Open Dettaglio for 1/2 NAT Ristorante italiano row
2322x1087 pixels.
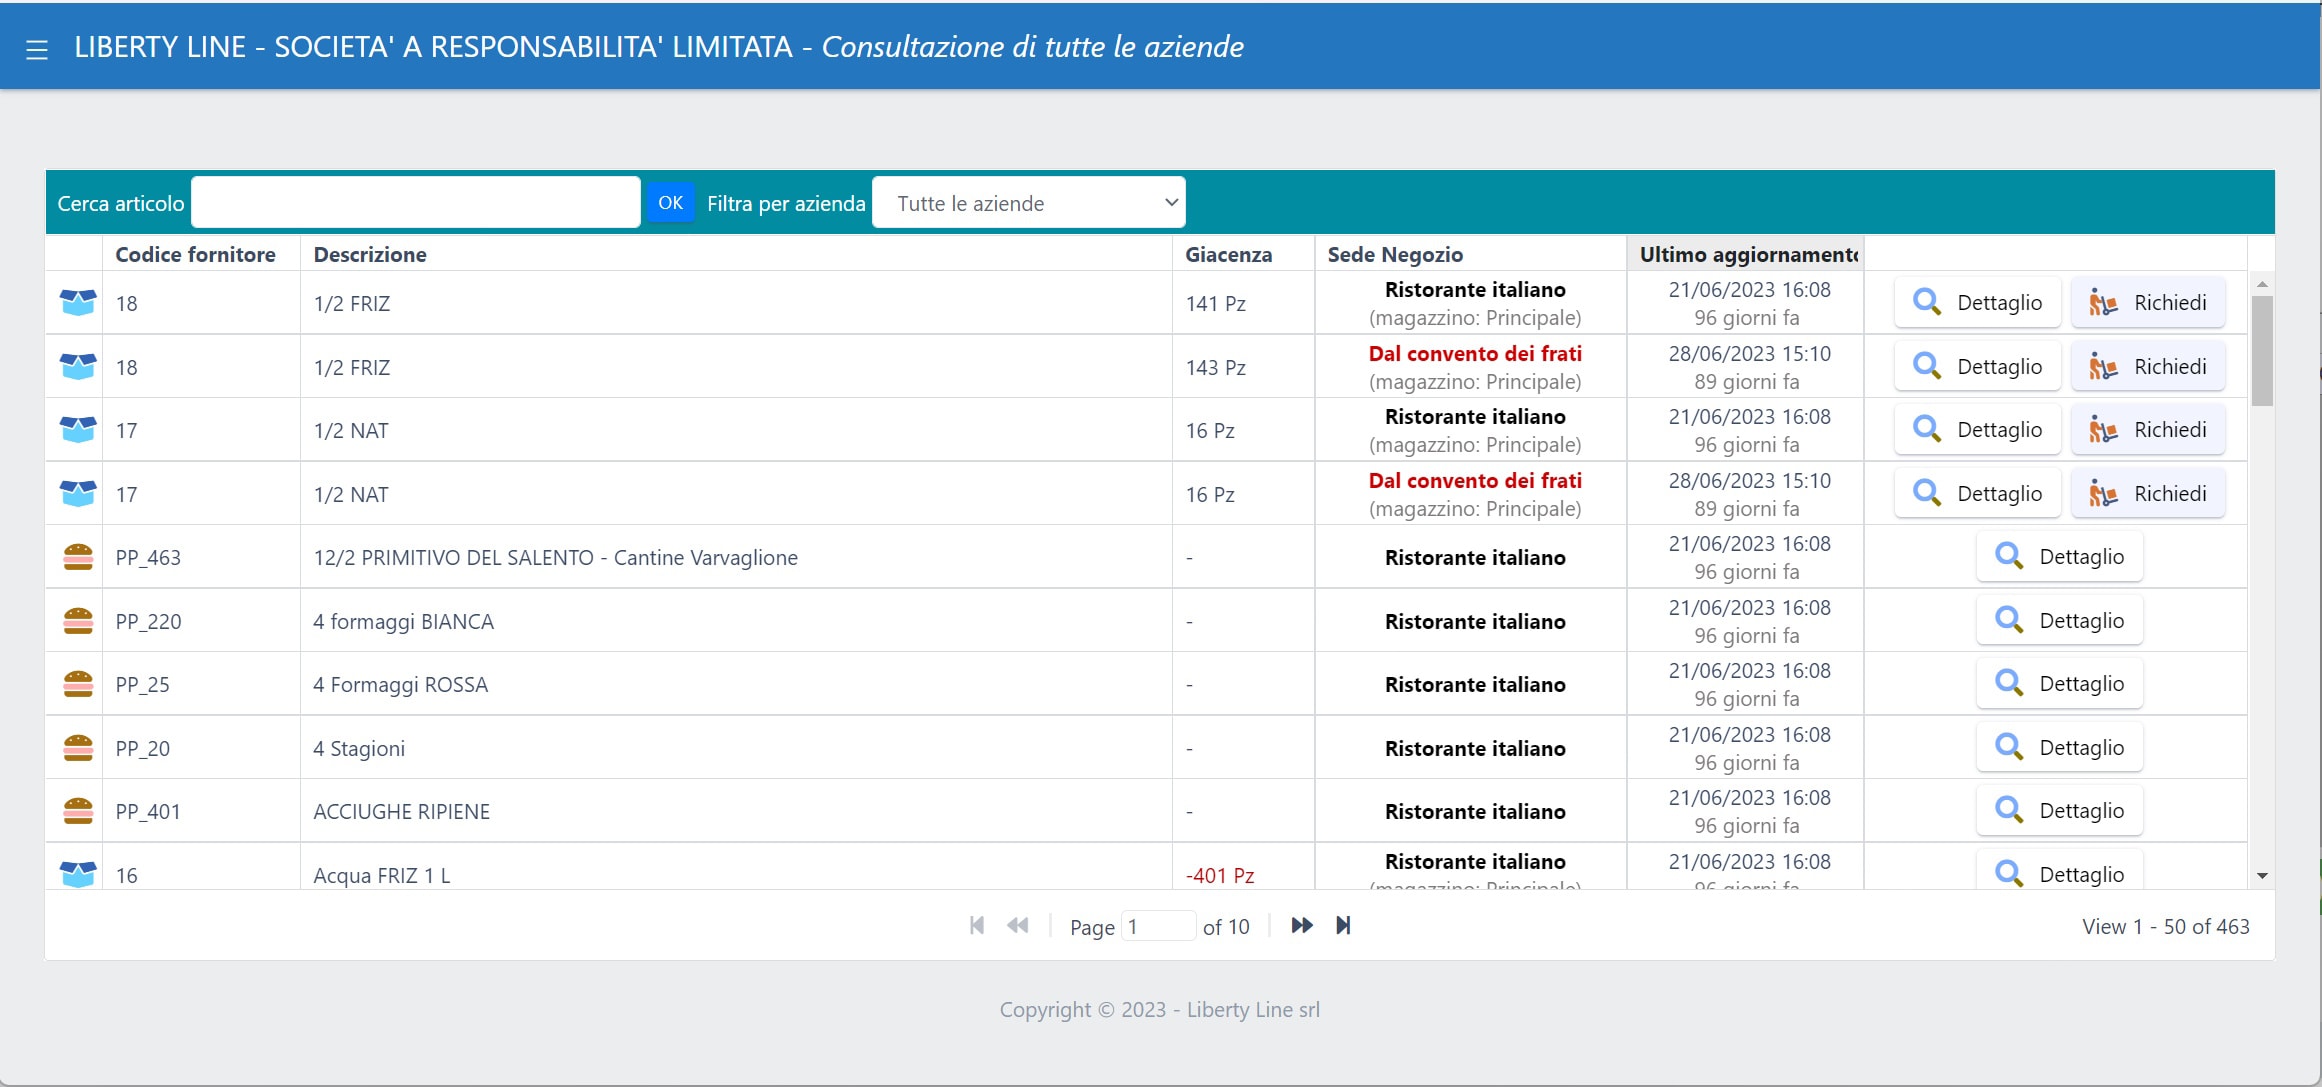(x=1977, y=430)
